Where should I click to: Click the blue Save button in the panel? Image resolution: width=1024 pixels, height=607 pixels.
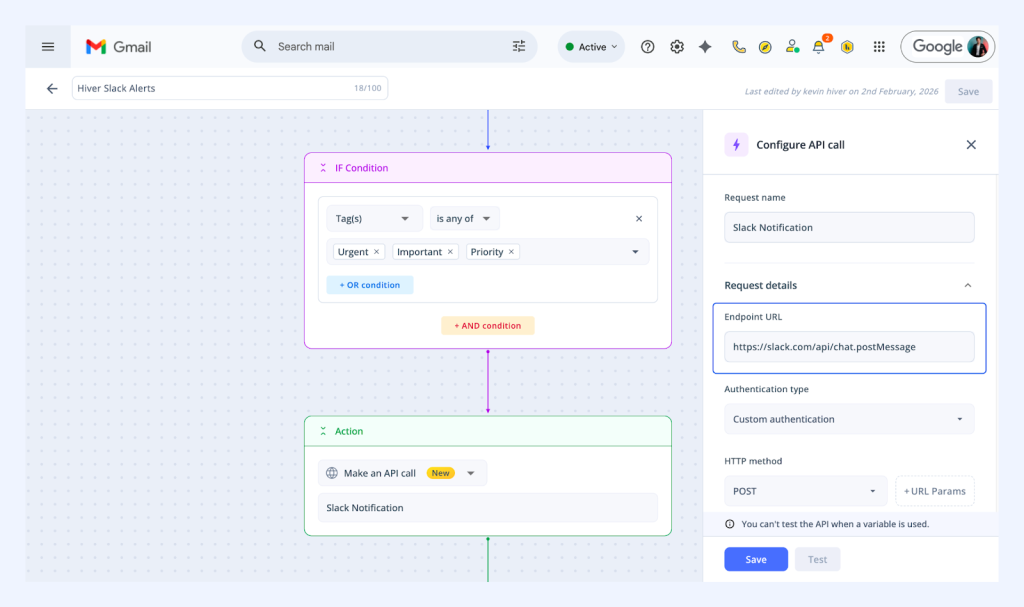(755, 559)
